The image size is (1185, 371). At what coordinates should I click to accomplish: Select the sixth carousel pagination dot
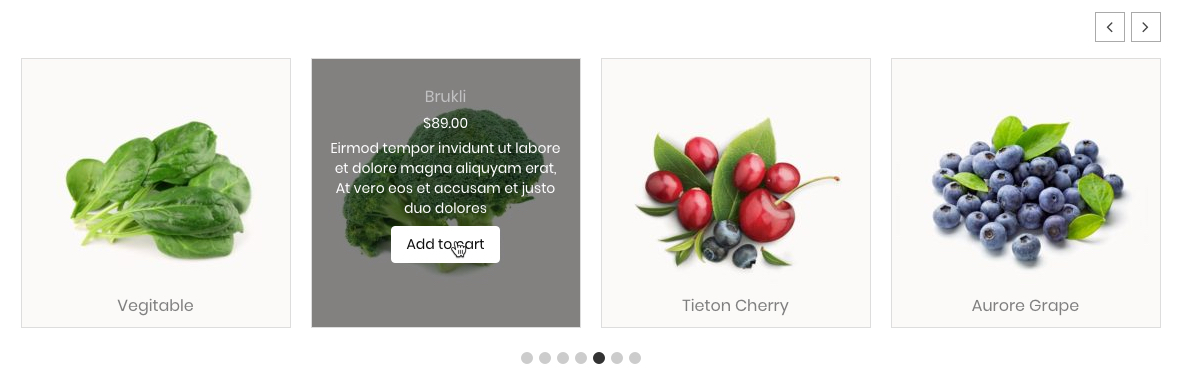(x=617, y=358)
